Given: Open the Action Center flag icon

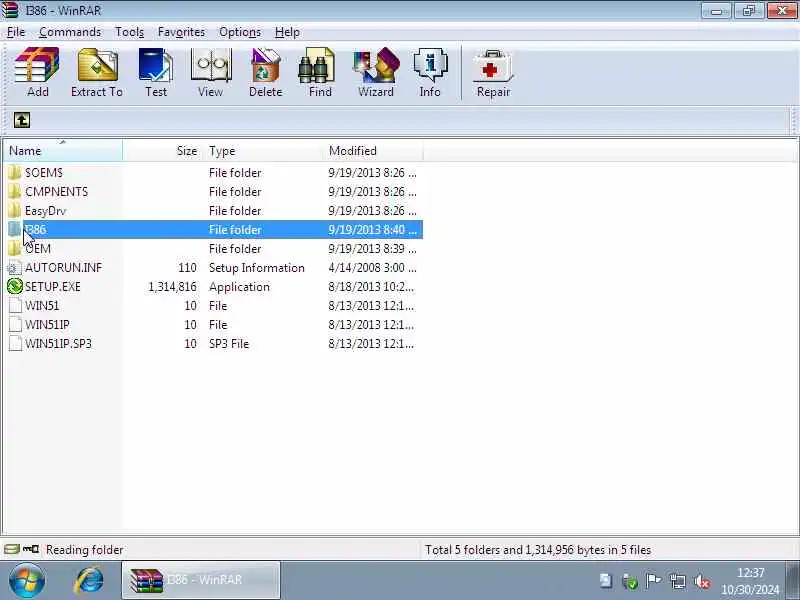Looking at the screenshot, I should click(653, 581).
